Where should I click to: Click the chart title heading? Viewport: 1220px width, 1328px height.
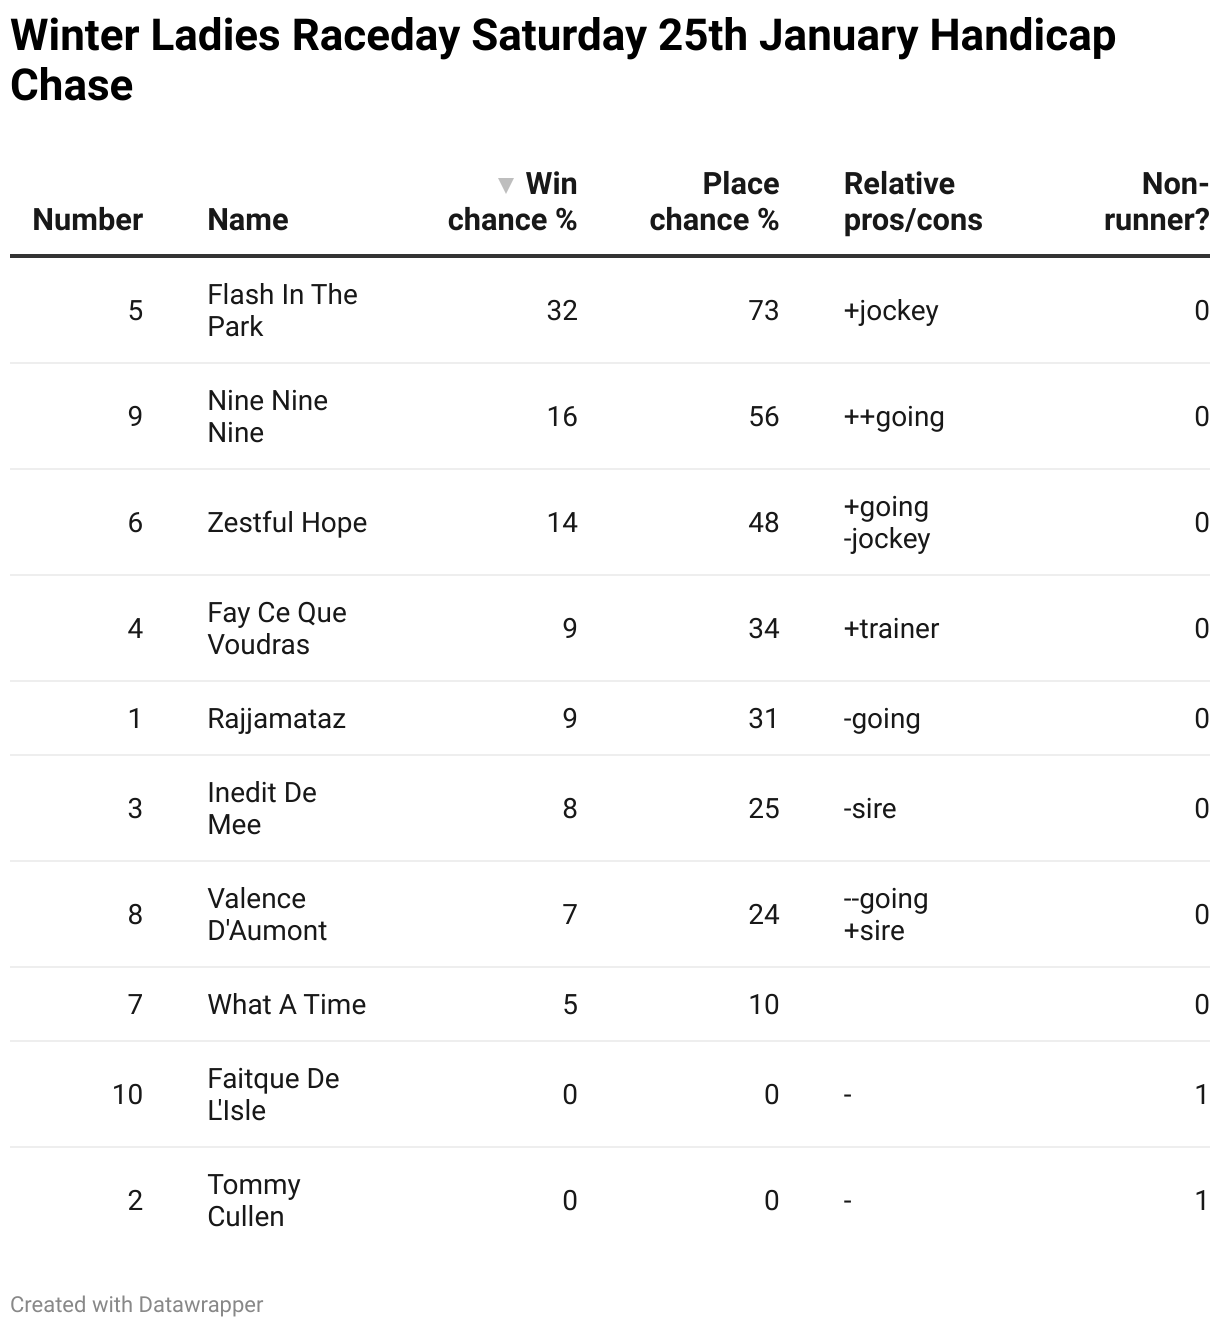(x=562, y=60)
